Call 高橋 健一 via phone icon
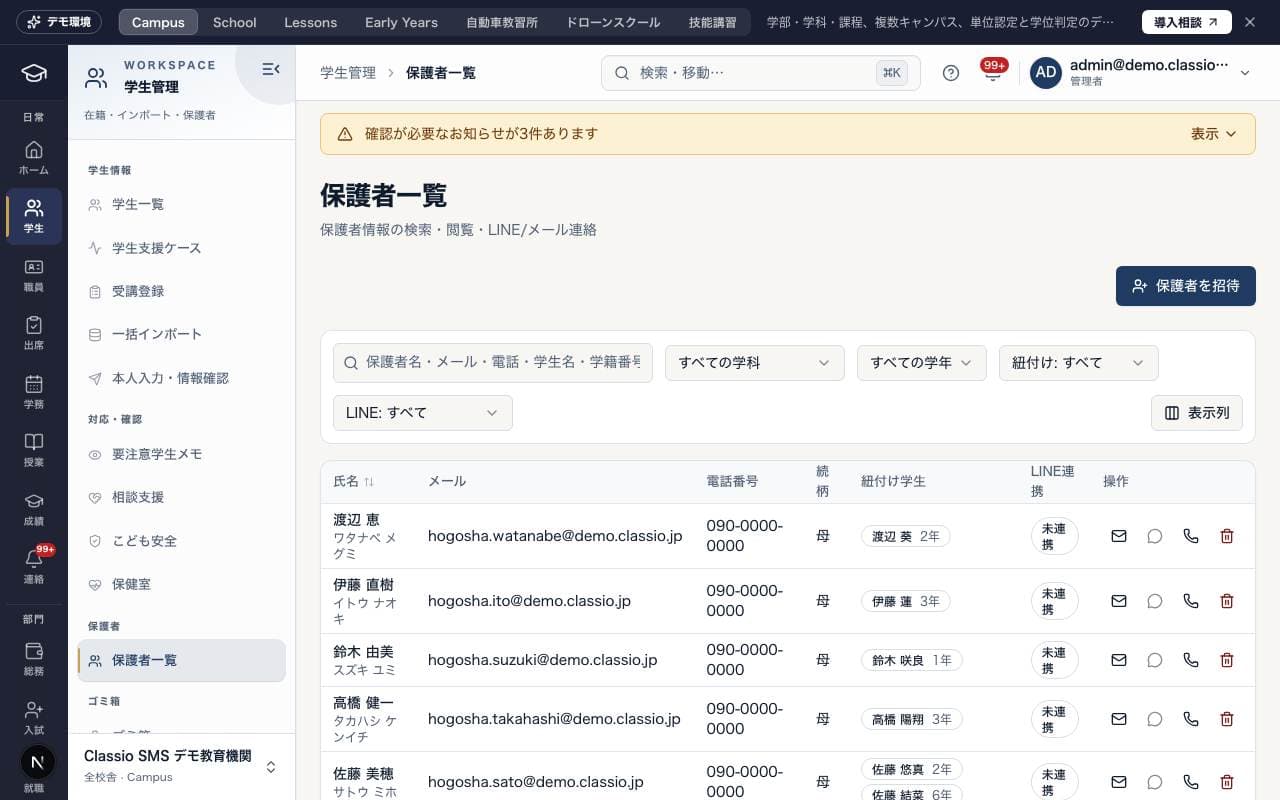 click(1191, 719)
